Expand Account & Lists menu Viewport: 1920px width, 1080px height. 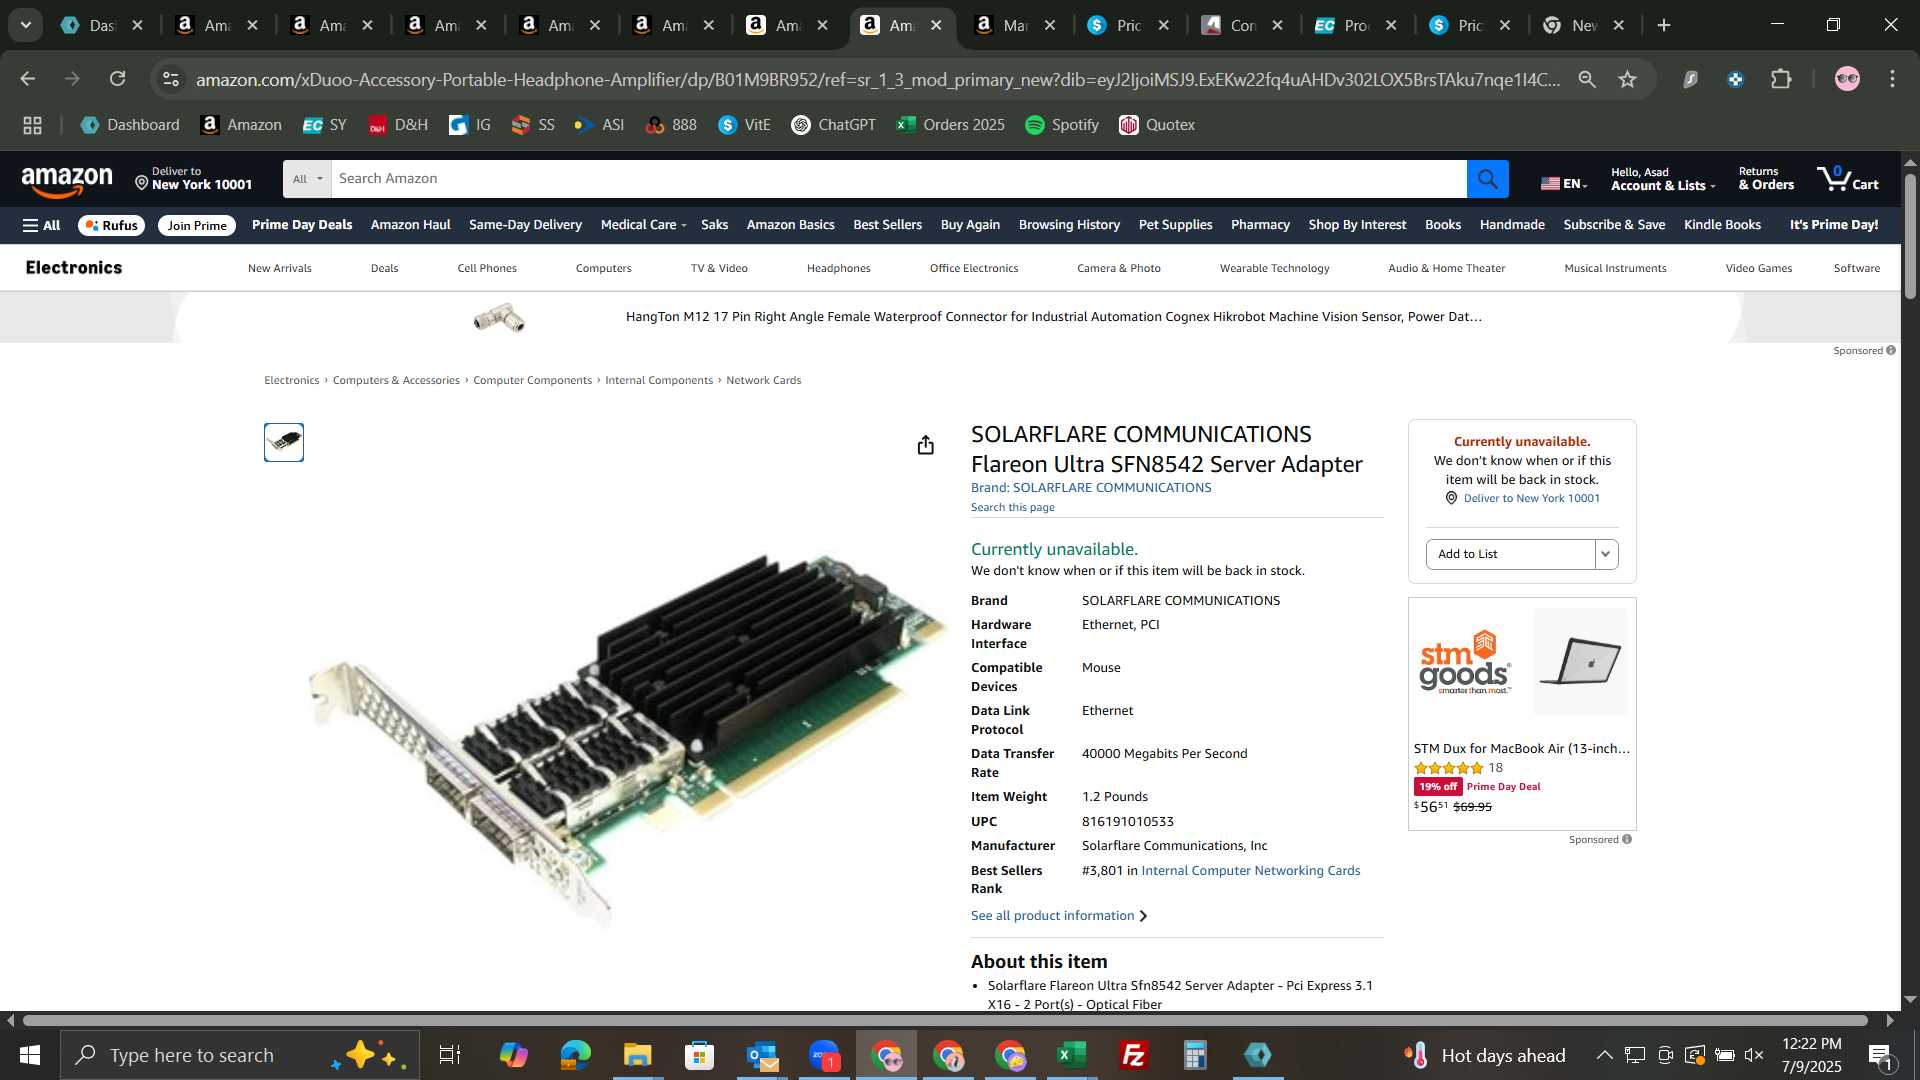click(x=1662, y=179)
